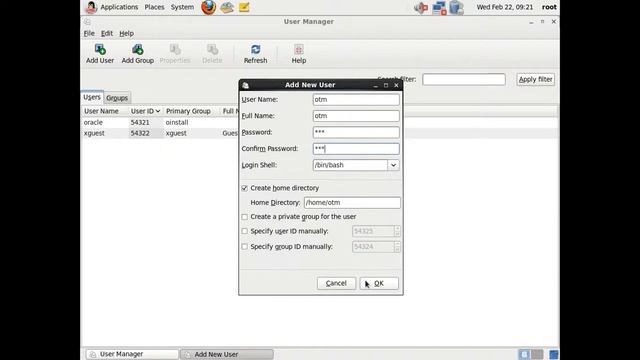Open the mail launcher in top panel
The image size is (640, 360).
click(227, 7)
